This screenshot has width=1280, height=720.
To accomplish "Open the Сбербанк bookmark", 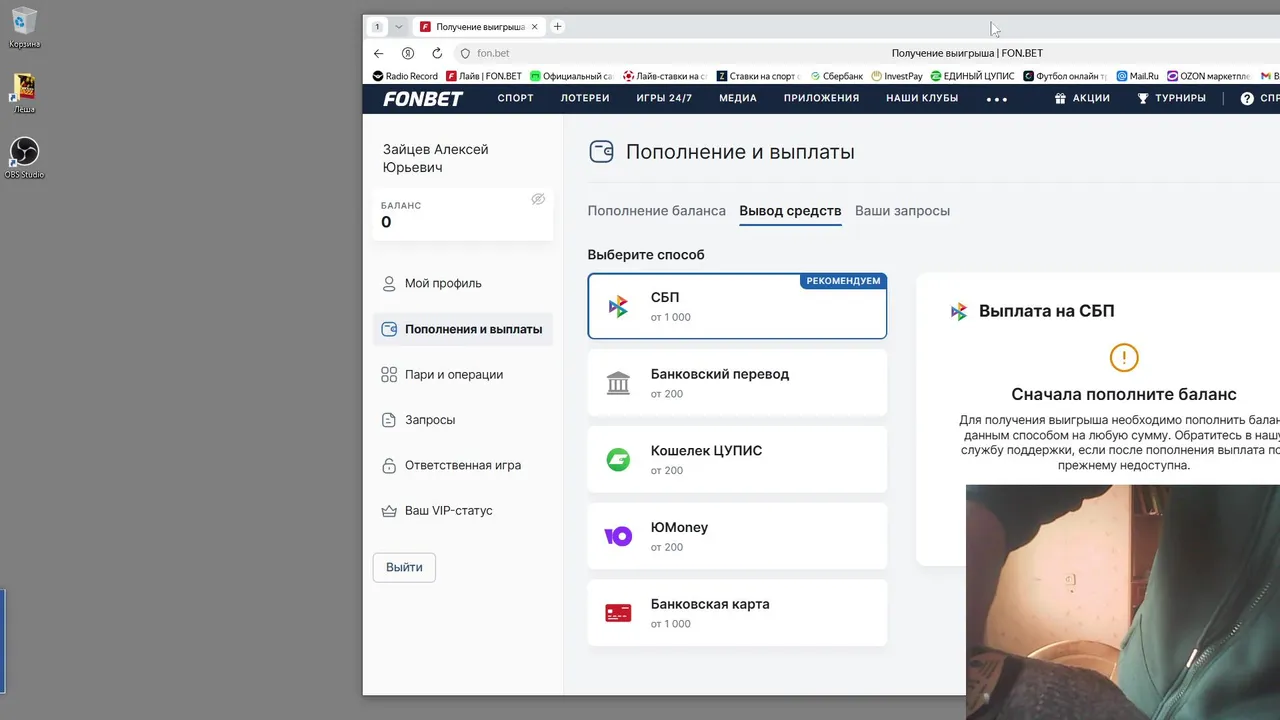I will 836,76.
